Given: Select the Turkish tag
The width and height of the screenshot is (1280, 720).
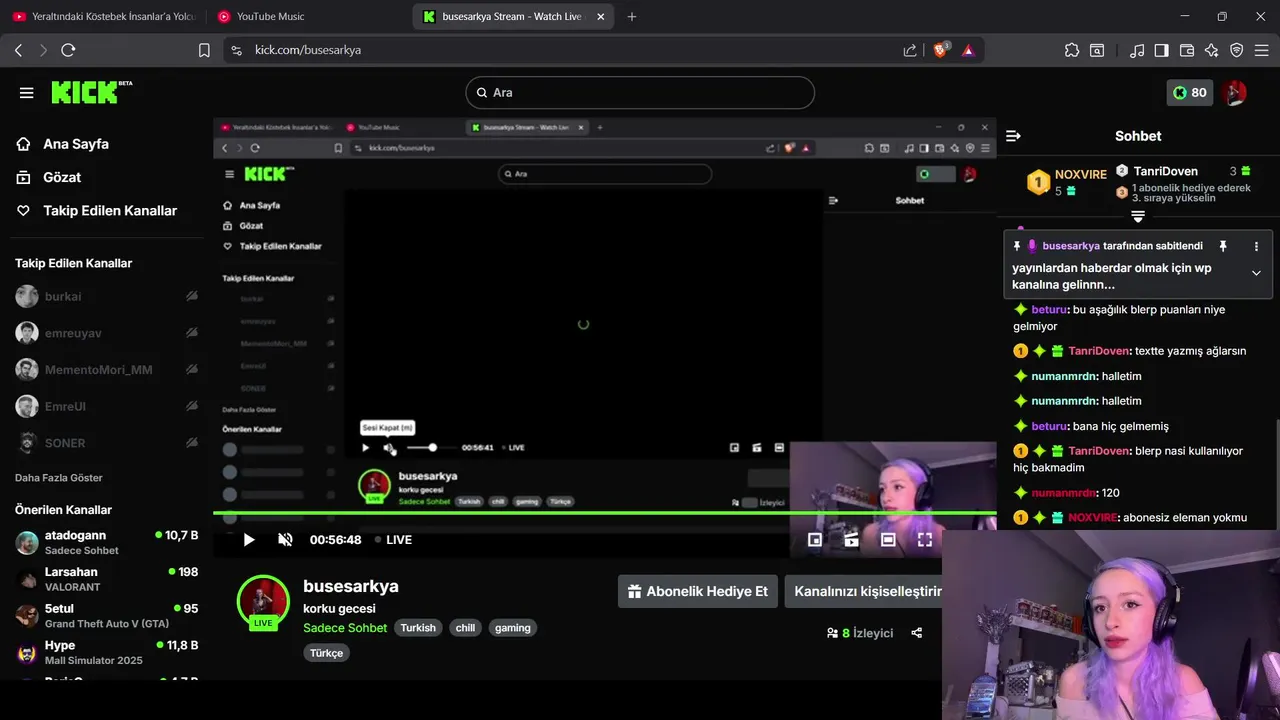Looking at the screenshot, I should click(418, 628).
